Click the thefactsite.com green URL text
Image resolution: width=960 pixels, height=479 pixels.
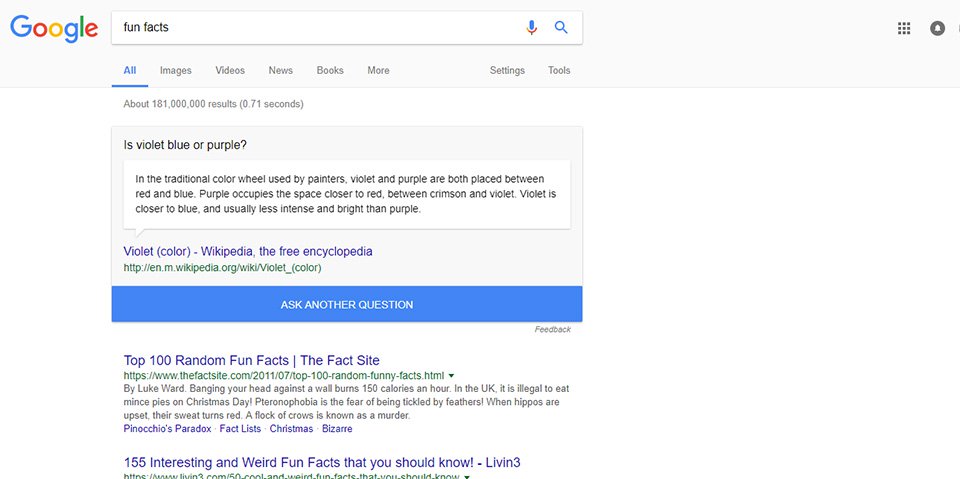tap(283, 375)
